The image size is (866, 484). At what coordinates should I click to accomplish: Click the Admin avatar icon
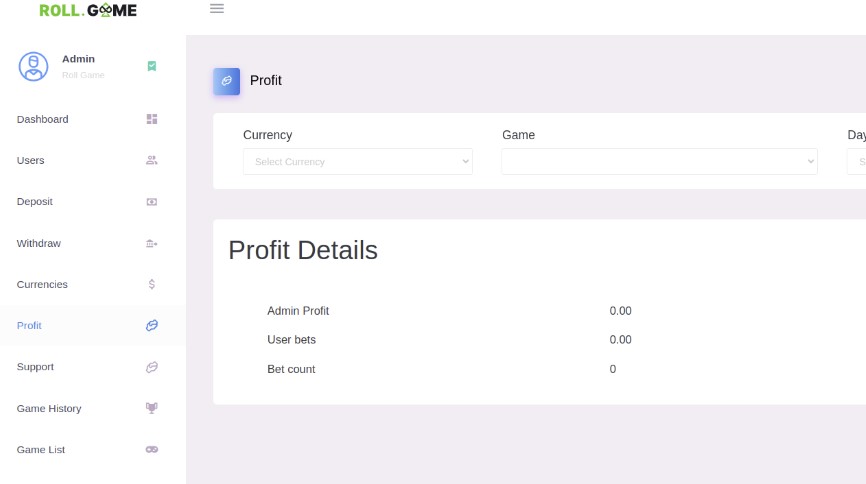tap(33, 66)
